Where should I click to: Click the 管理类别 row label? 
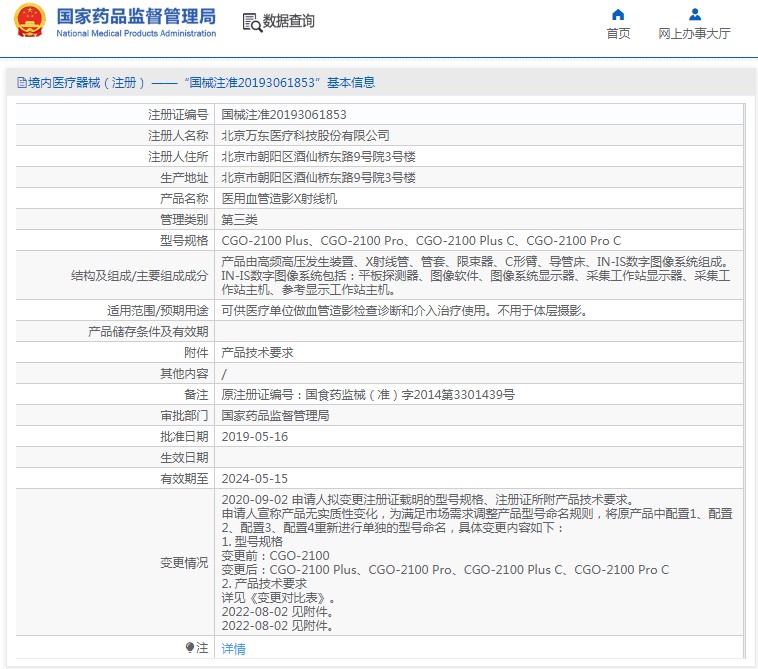click(184, 219)
